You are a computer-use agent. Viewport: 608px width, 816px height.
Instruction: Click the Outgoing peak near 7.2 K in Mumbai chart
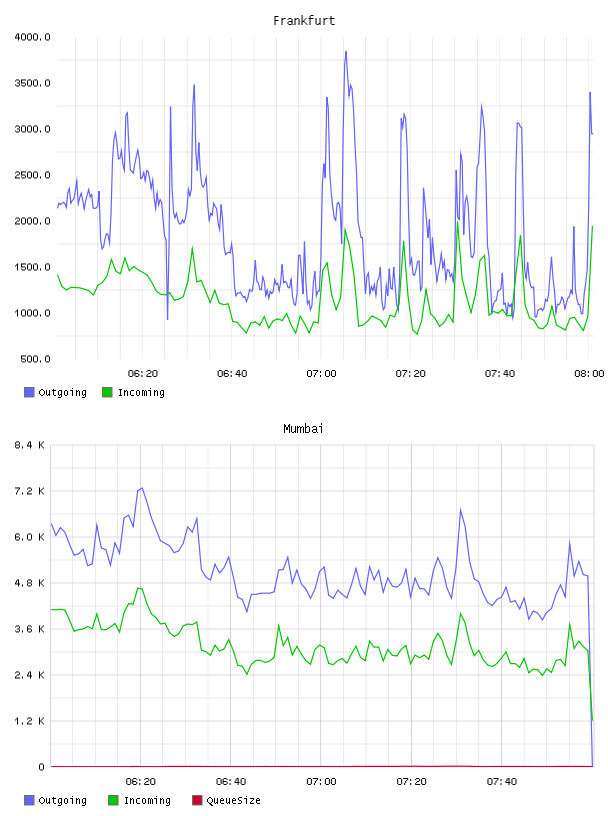pos(142,488)
